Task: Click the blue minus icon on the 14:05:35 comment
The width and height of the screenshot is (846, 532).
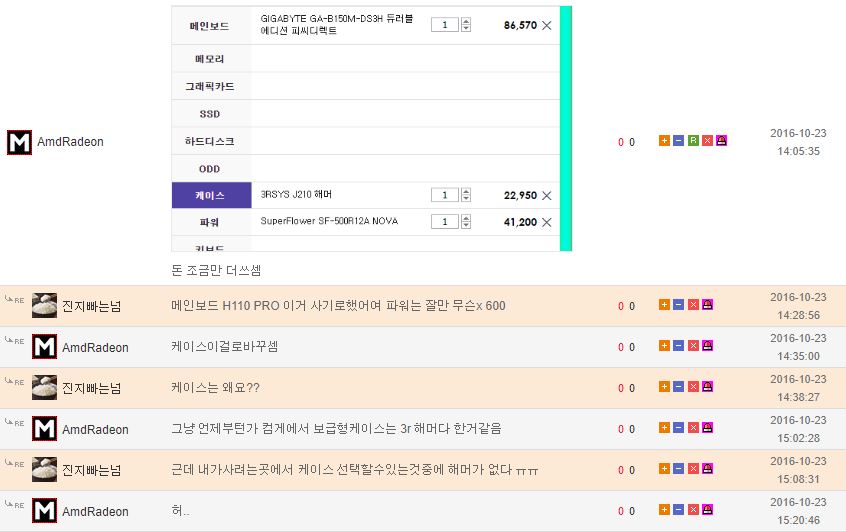Action: tap(679, 141)
